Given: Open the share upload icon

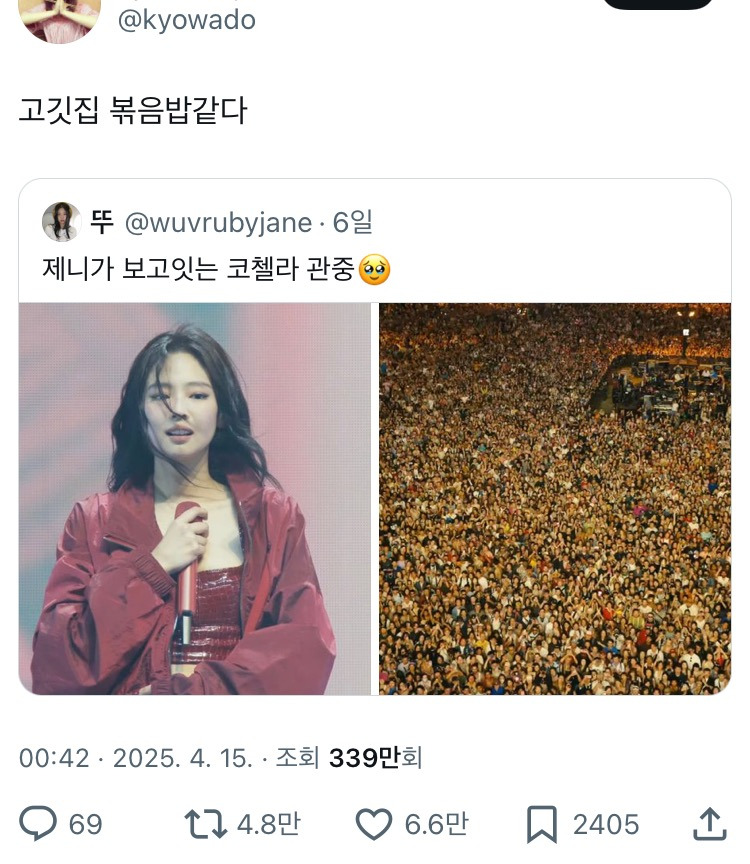Looking at the screenshot, I should pyautogui.click(x=710, y=824).
